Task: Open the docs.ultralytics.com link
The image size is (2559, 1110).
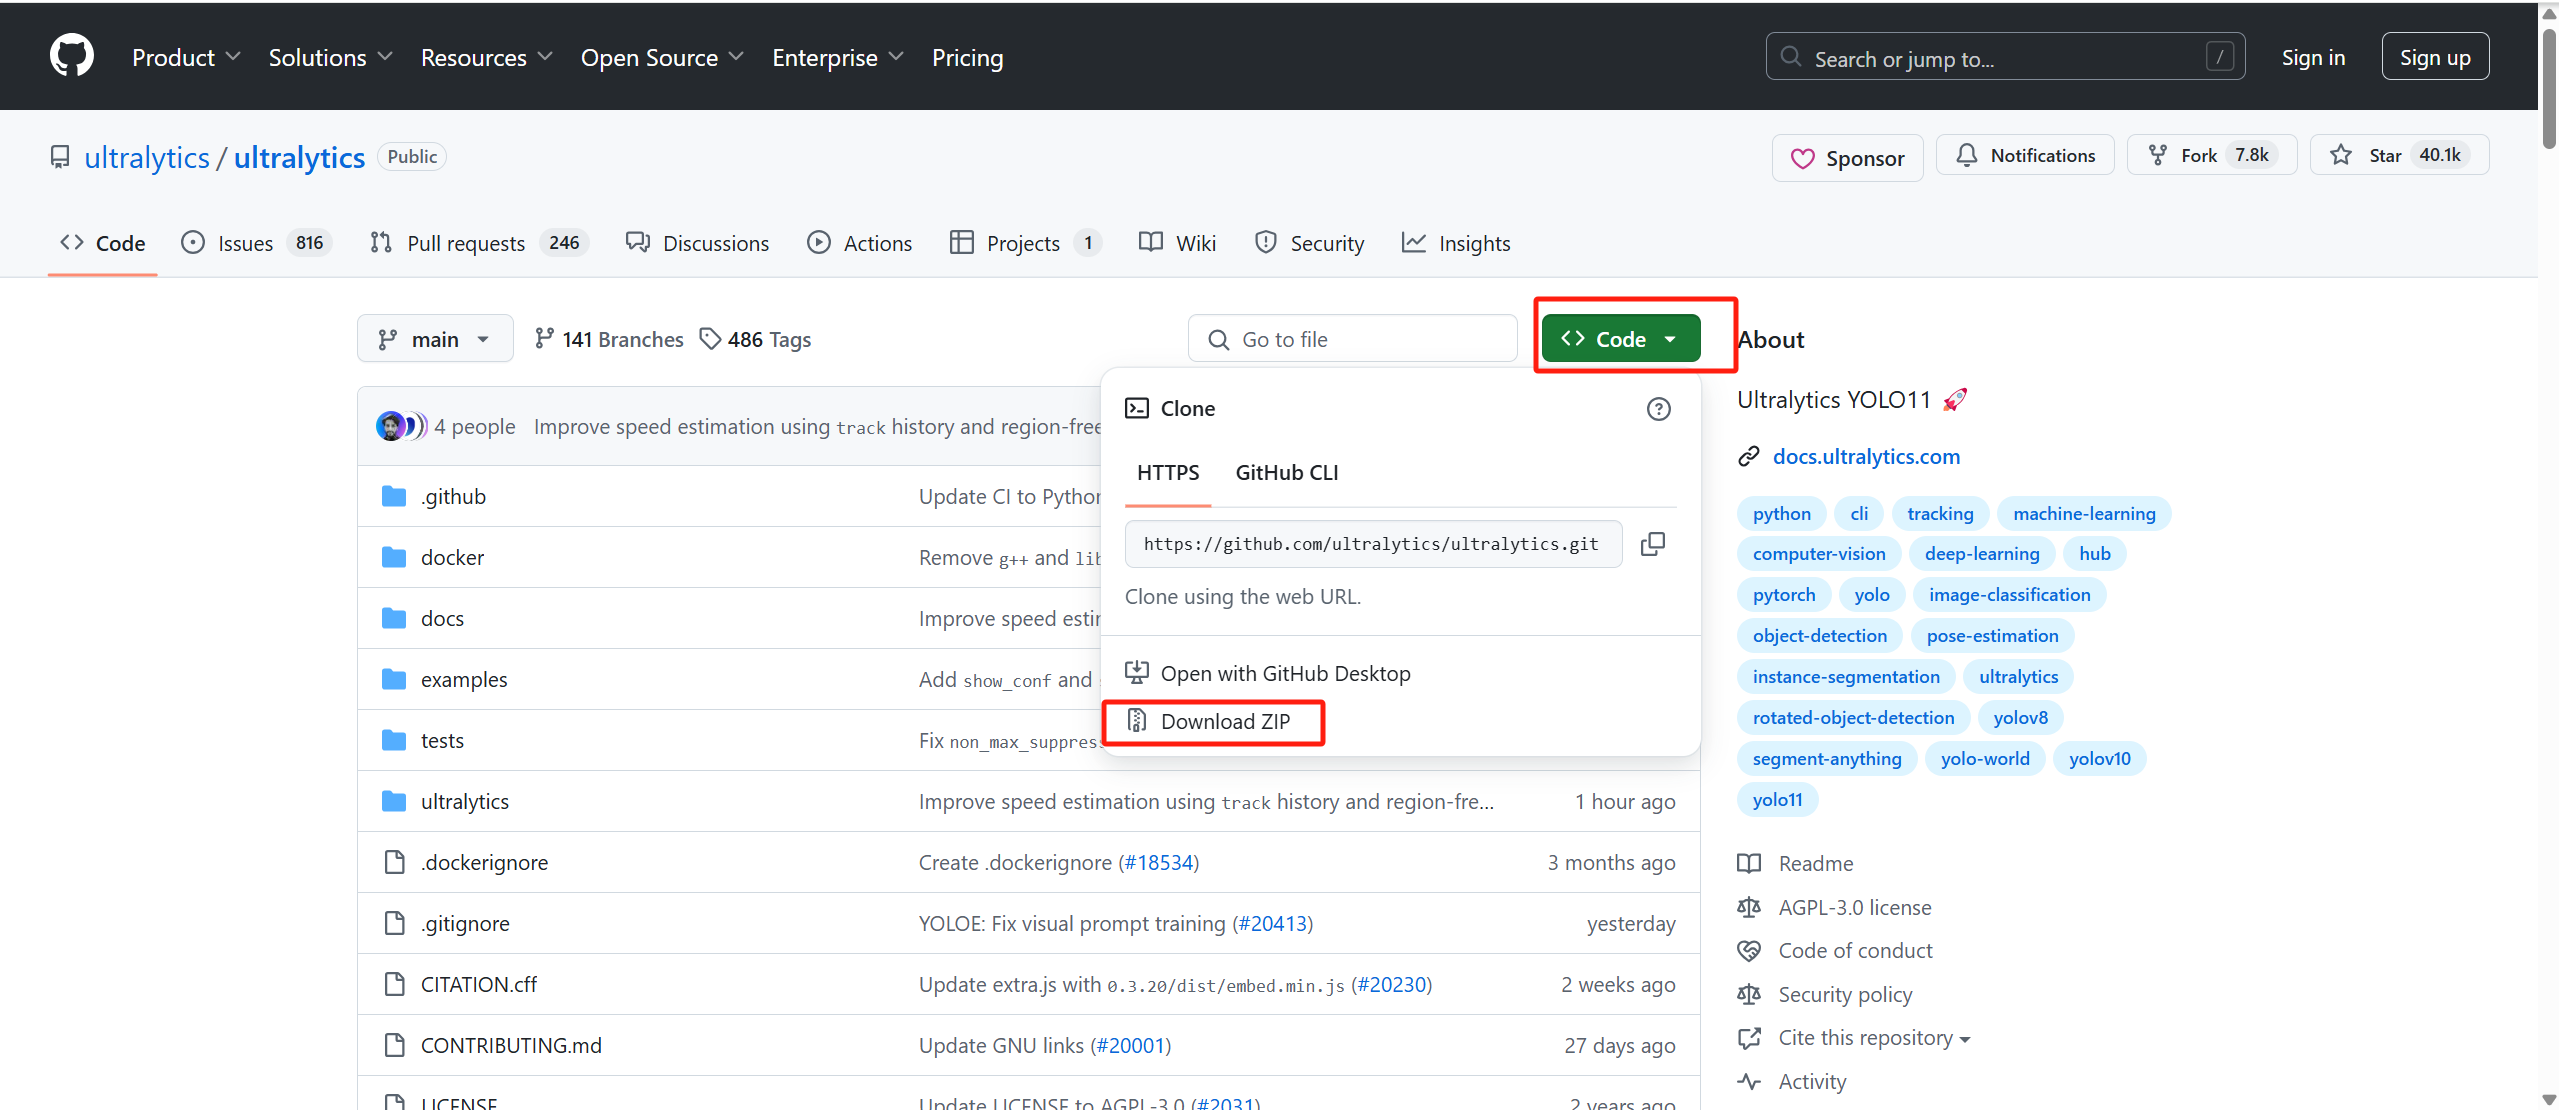Action: (x=1865, y=457)
